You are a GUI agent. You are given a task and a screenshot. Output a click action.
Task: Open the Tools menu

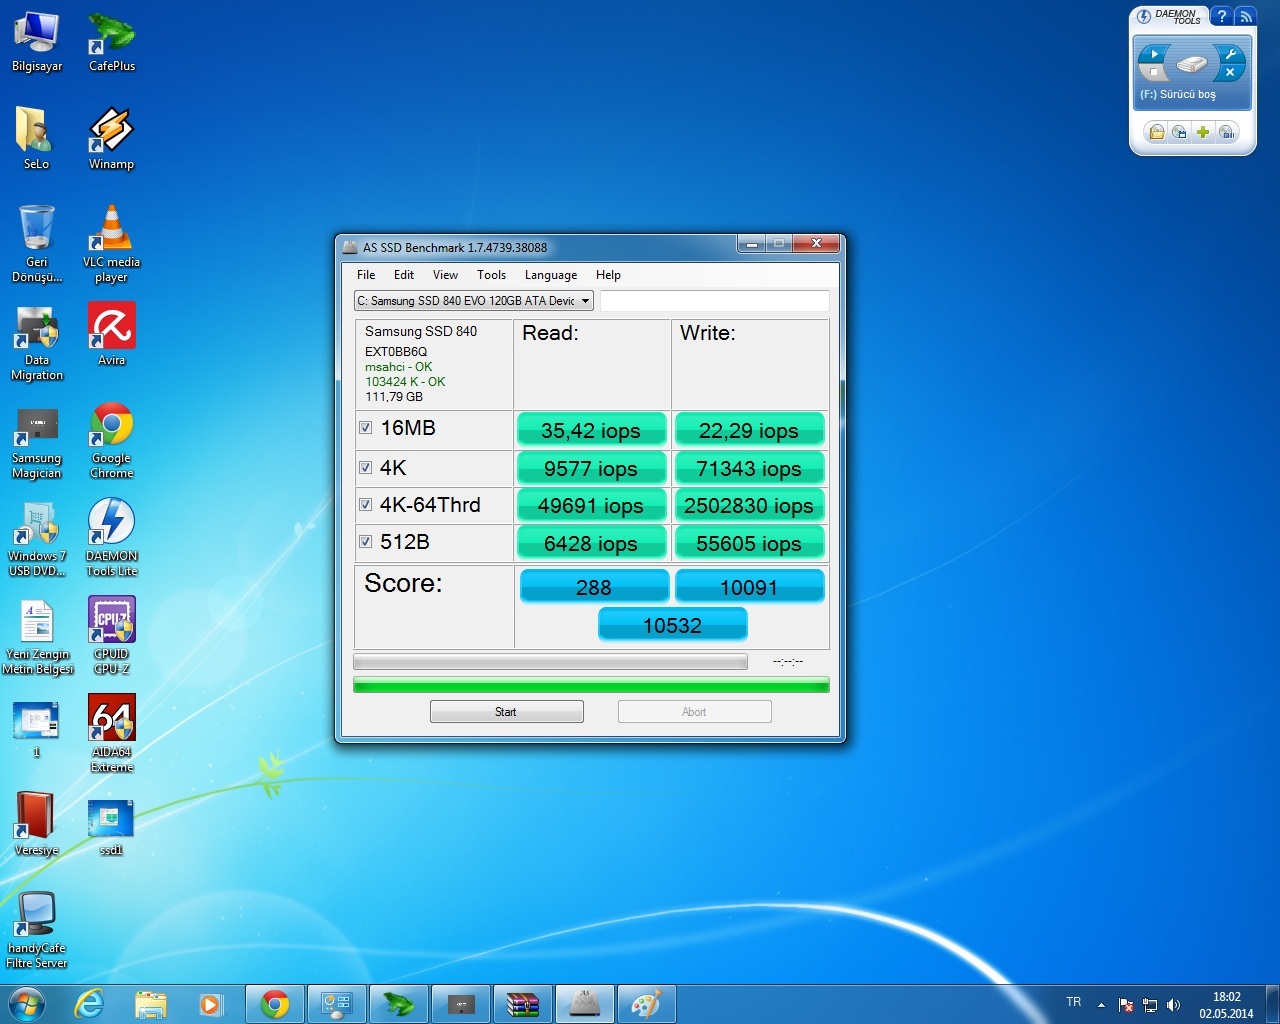pos(491,275)
